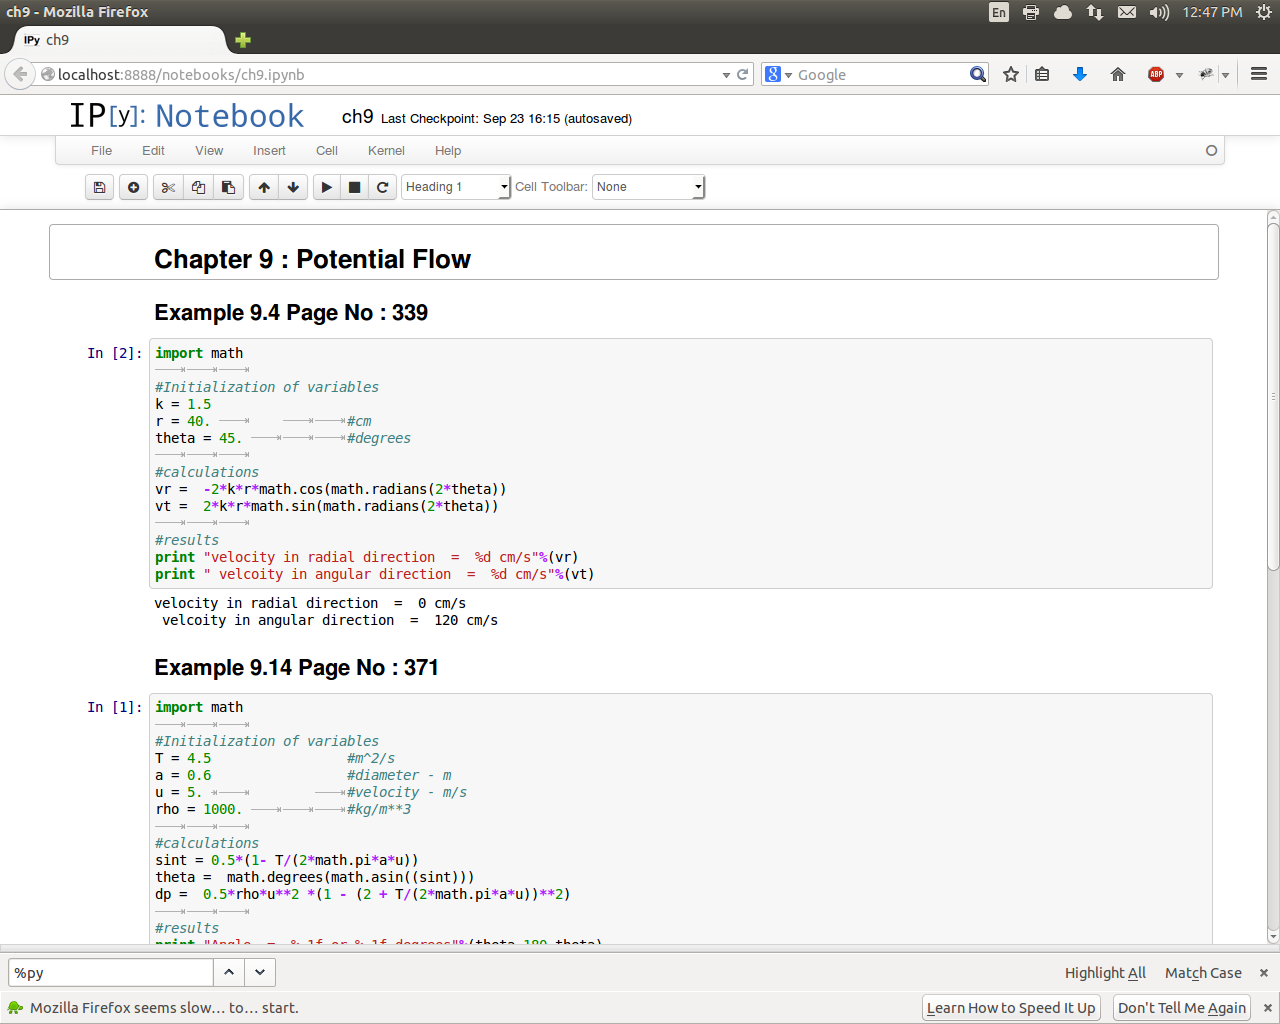1280x1024 pixels.
Task: Interrupt the kernel with the stop icon
Action: (354, 187)
